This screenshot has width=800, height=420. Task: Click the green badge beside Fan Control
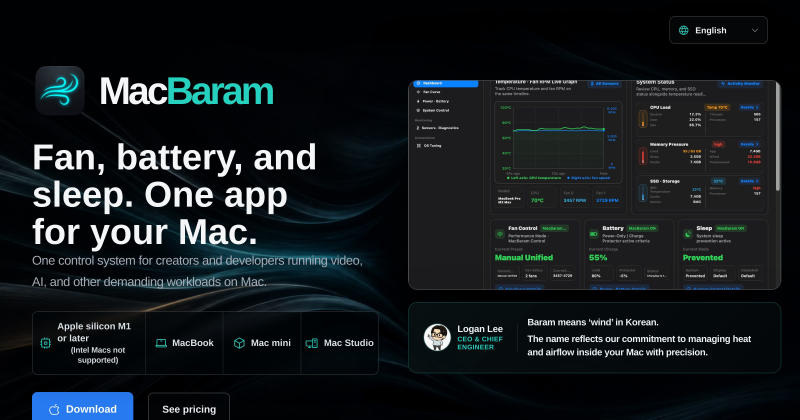coord(554,229)
